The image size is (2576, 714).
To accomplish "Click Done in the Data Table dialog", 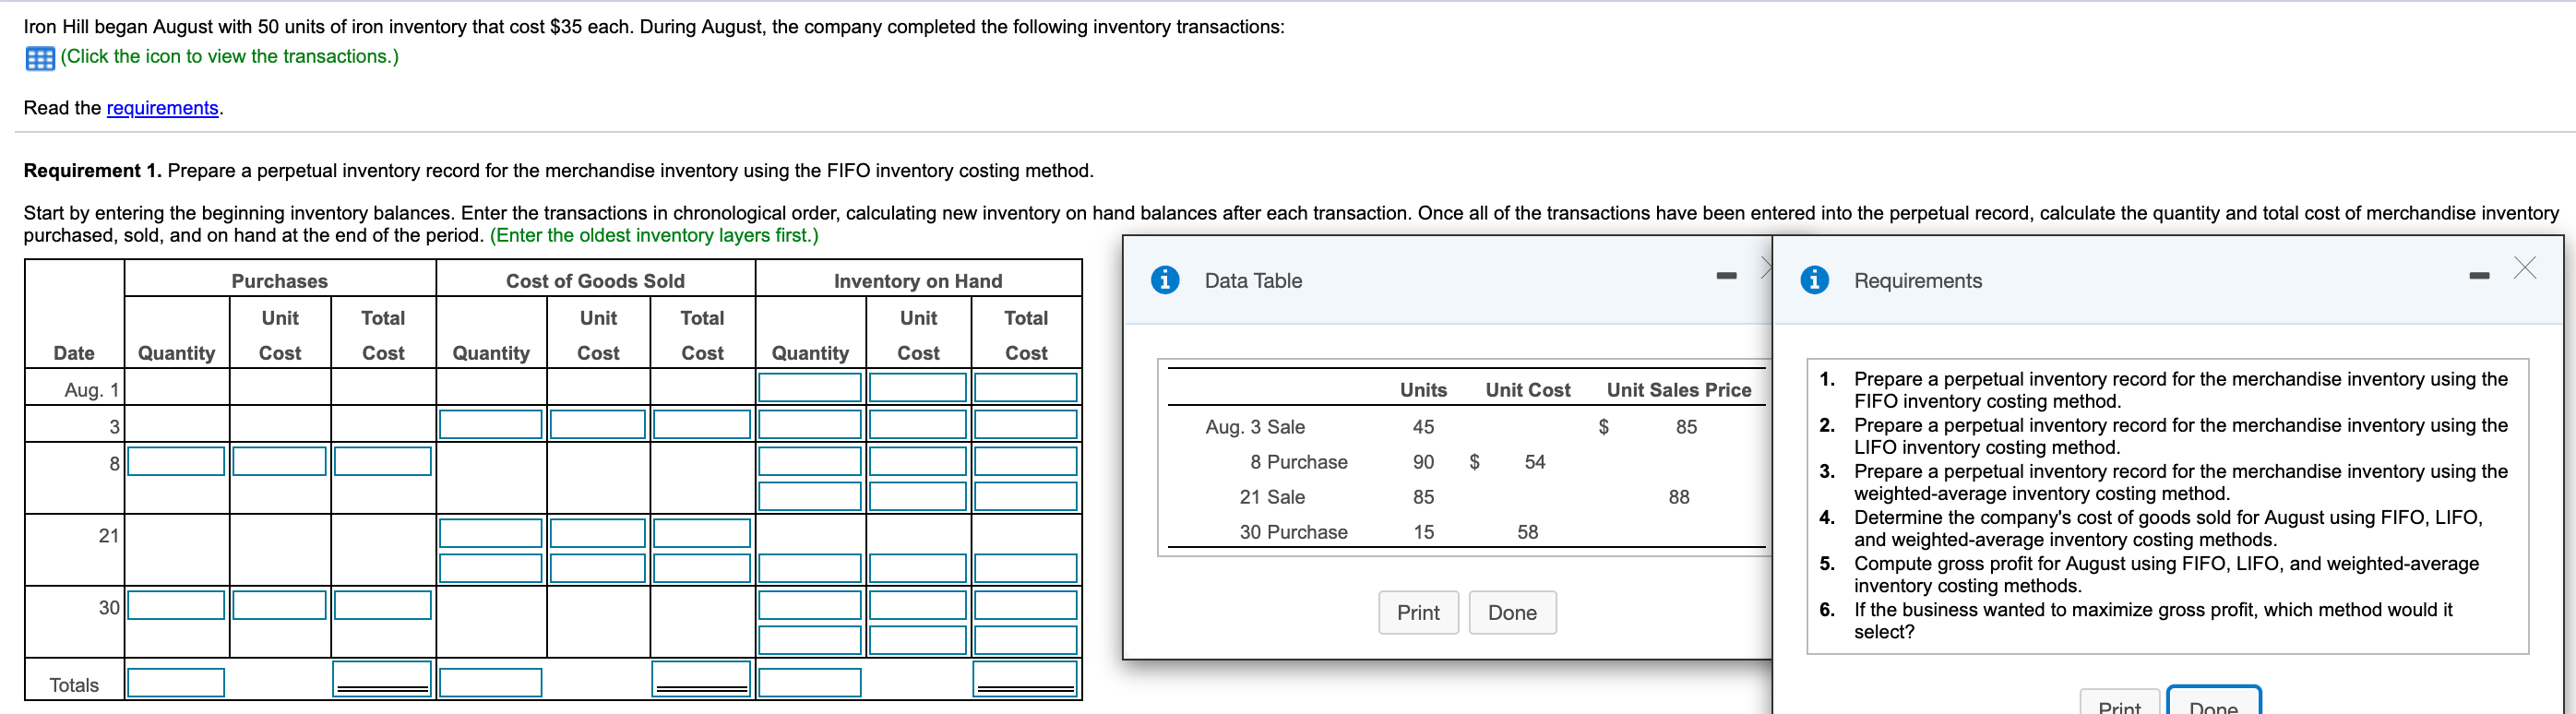I will pos(1512,612).
